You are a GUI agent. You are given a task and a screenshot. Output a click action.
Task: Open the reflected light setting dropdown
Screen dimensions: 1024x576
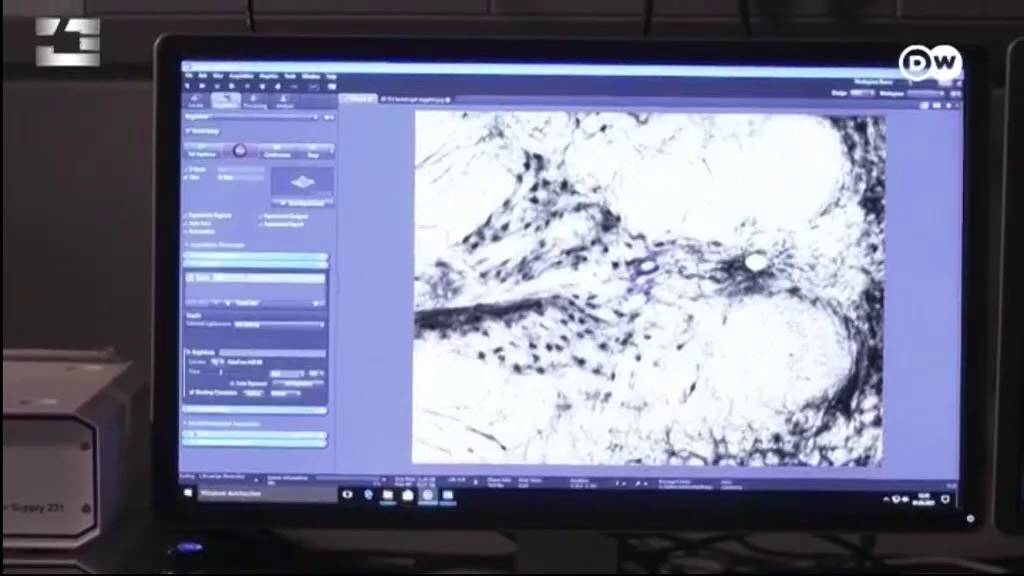pyautogui.click(x=278, y=324)
